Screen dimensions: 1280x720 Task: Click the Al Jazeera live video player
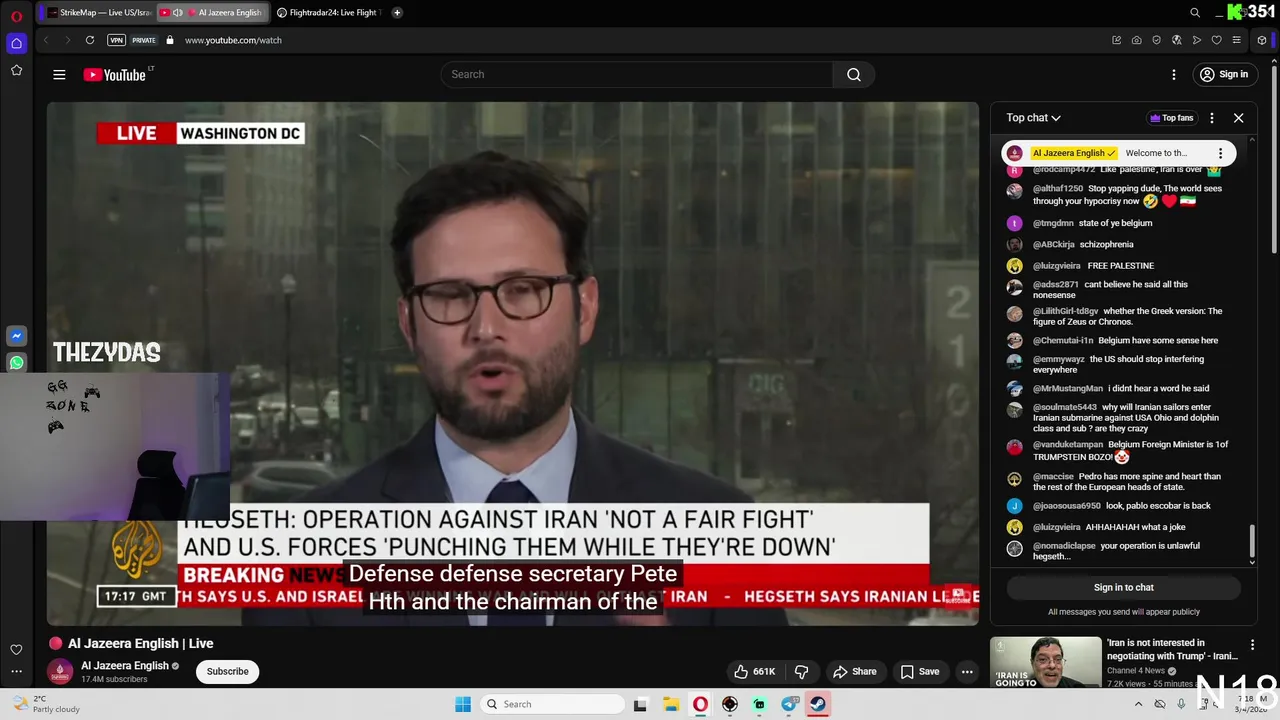pyautogui.click(x=512, y=363)
